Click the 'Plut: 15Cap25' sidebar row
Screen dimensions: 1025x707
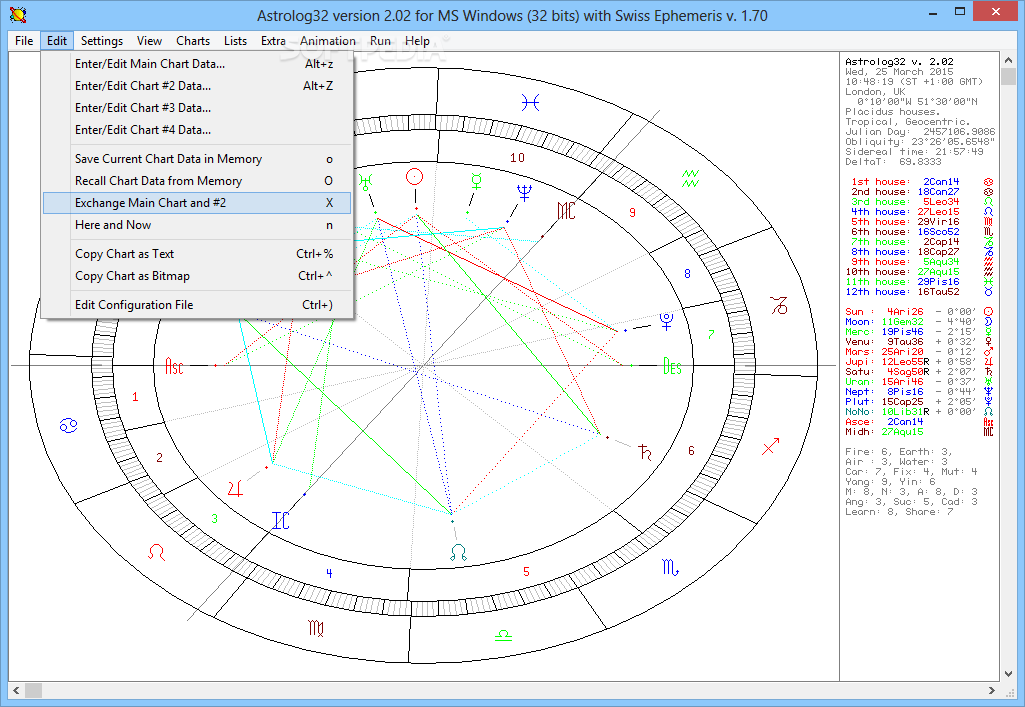(919, 401)
